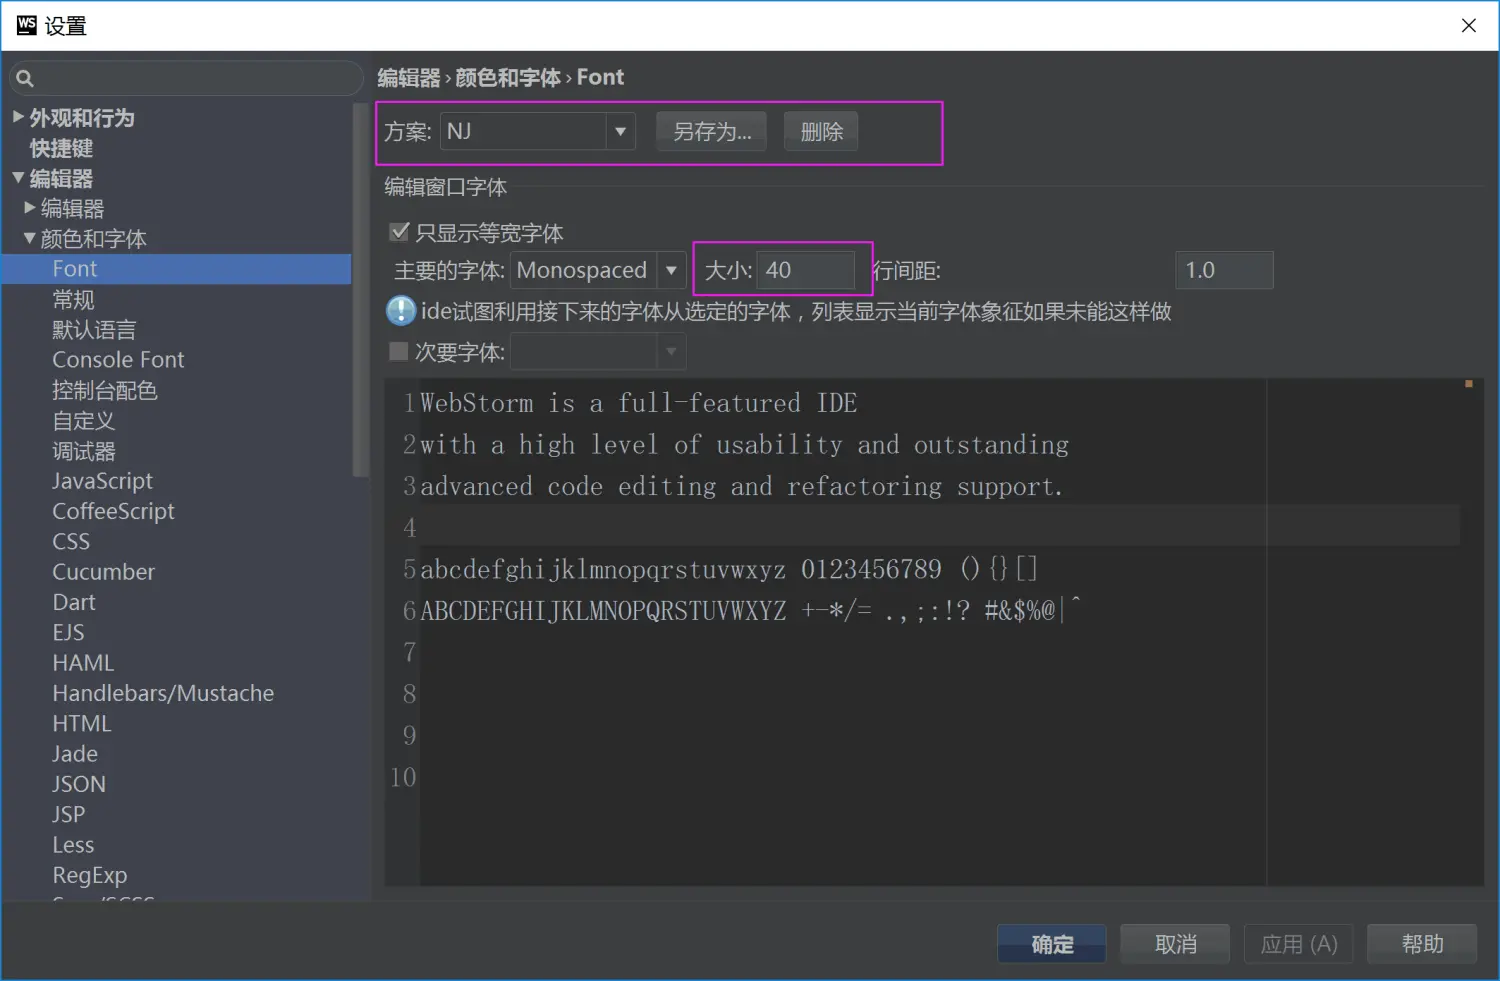The width and height of the screenshot is (1500, 981).
Task: Select EJS in the tree
Action: [x=68, y=632]
